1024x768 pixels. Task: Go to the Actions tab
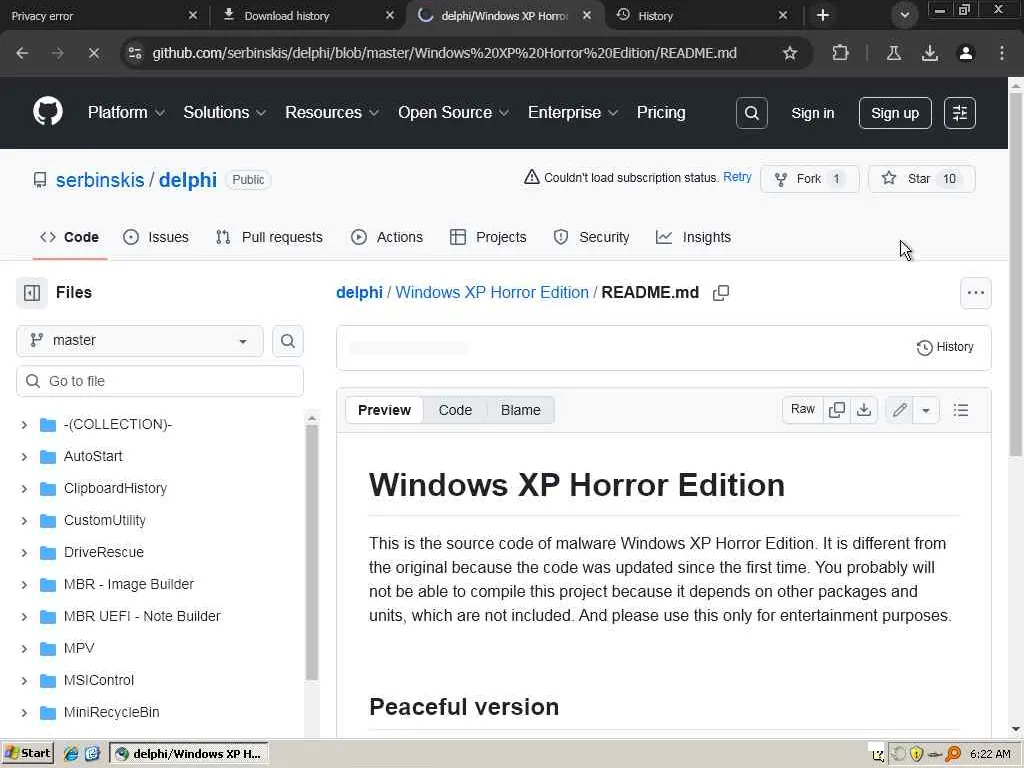[387, 237]
